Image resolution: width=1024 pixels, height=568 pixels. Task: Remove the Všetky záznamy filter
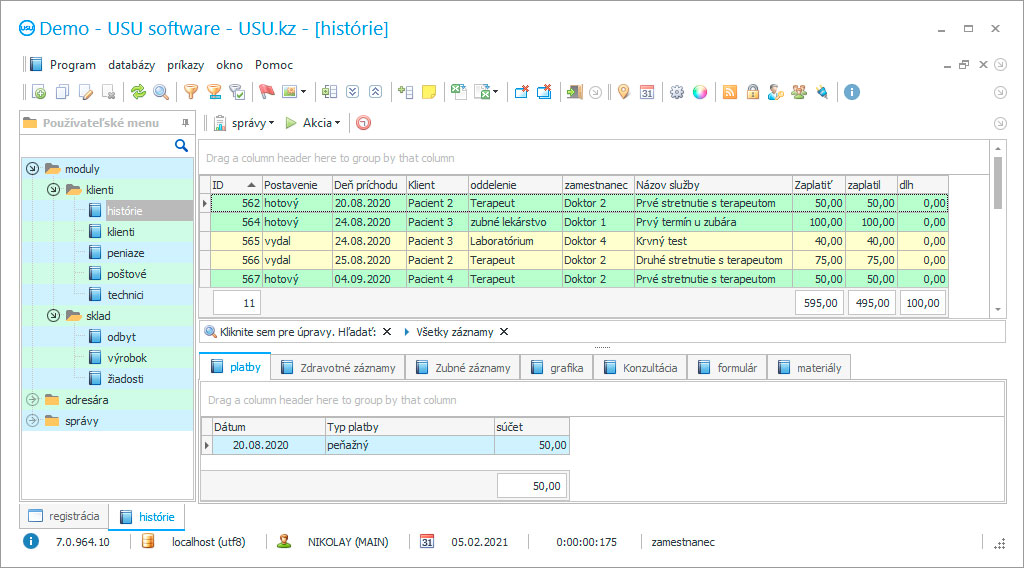point(504,332)
